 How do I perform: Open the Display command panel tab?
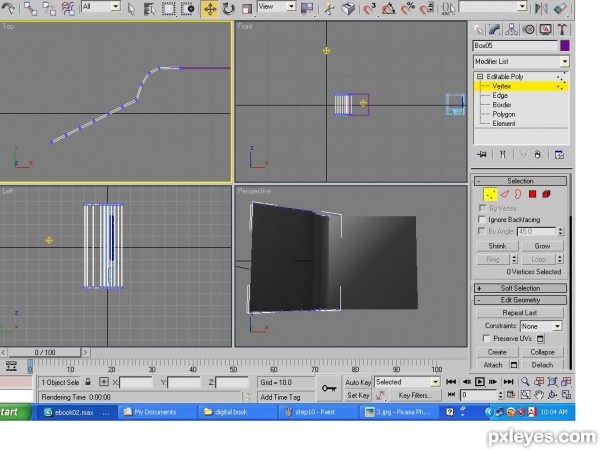click(546, 29)
